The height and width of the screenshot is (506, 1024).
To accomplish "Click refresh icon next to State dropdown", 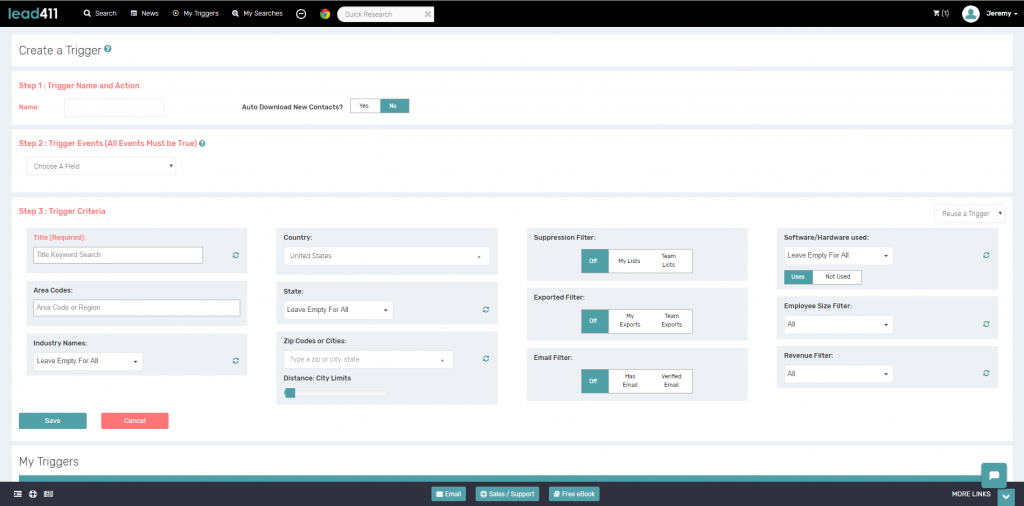I will click(485, 310).
